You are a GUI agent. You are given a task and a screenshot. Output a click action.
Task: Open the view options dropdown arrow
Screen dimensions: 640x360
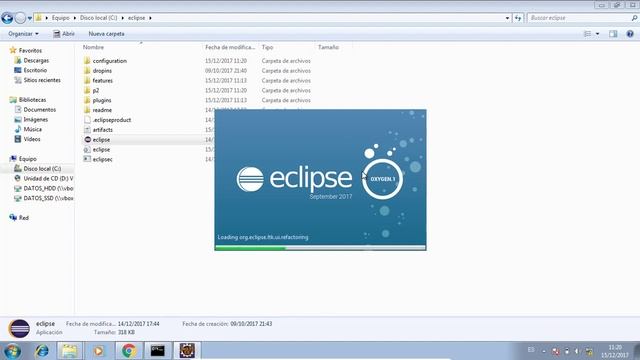[597, 34]
